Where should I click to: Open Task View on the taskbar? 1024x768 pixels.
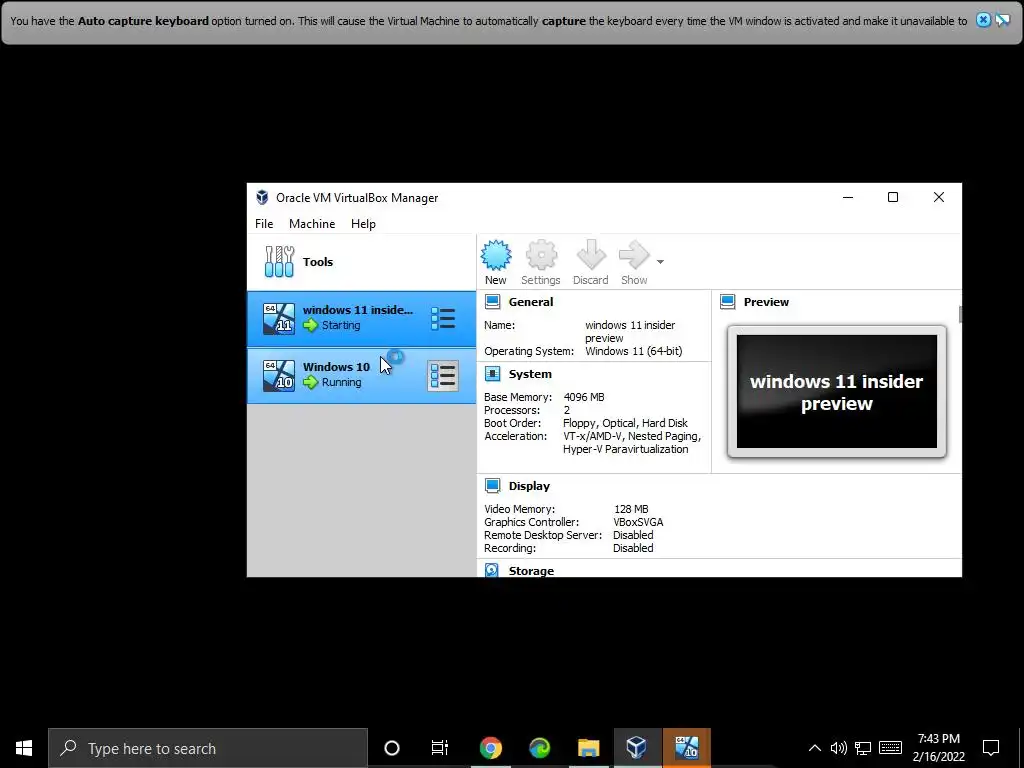(x=440, y=748)
